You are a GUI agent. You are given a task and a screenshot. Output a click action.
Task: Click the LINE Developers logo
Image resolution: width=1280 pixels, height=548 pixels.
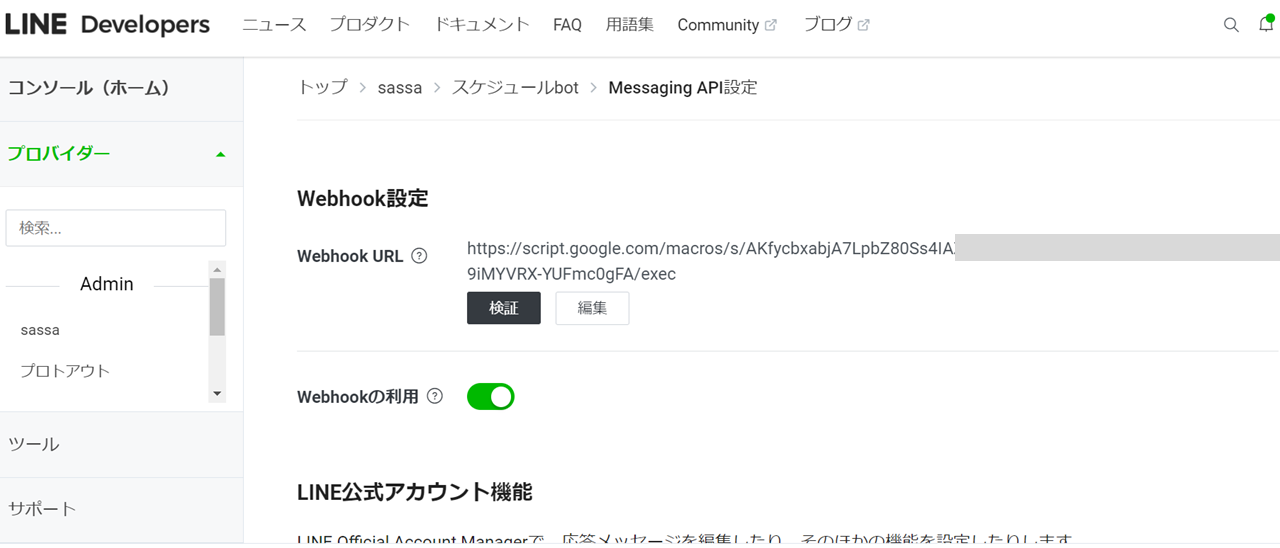(107, 25)
